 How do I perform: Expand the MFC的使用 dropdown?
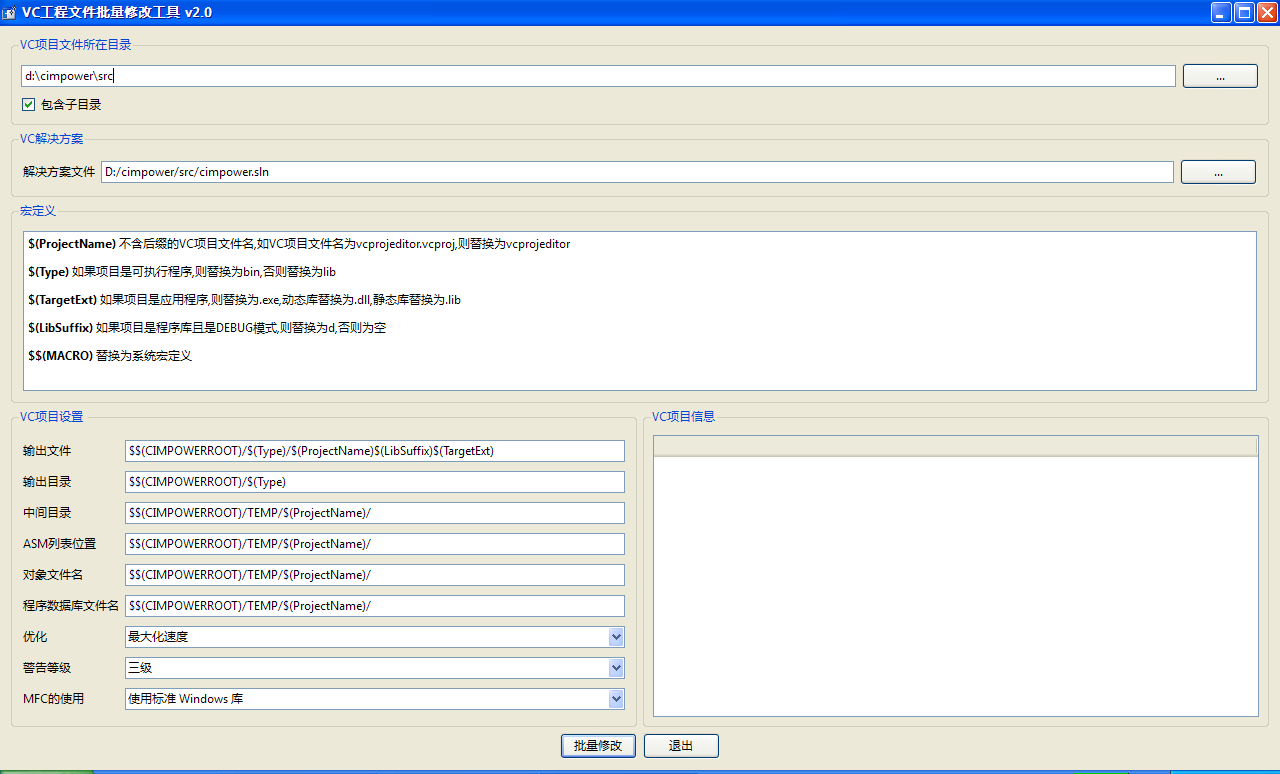pyautogui.click(x=375, y=699)
